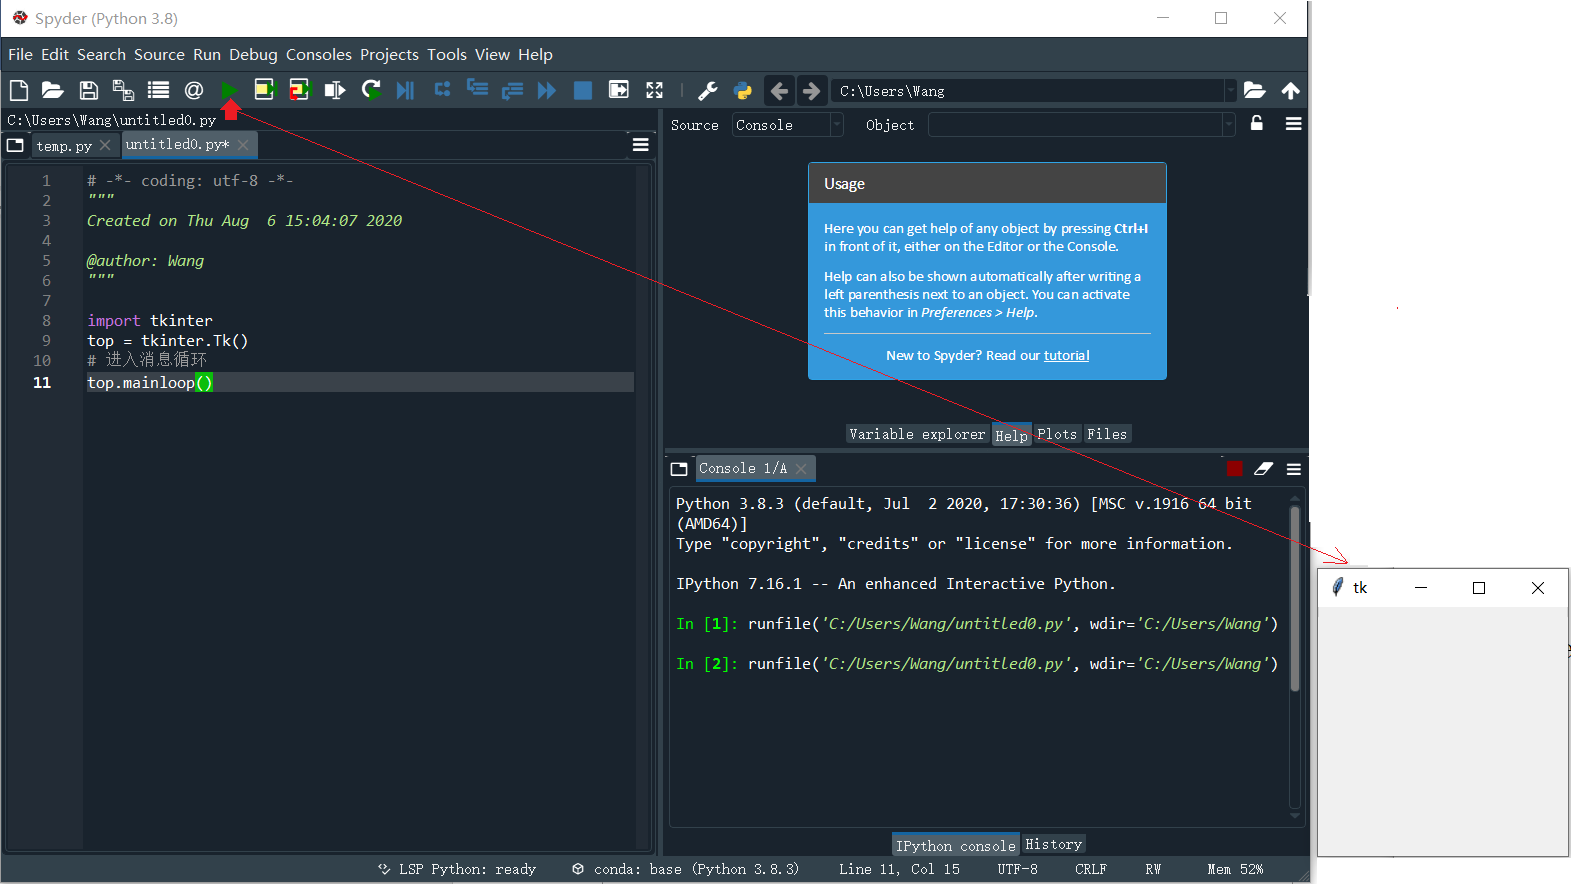Click the debugger step-return icon

click(512, 90)
